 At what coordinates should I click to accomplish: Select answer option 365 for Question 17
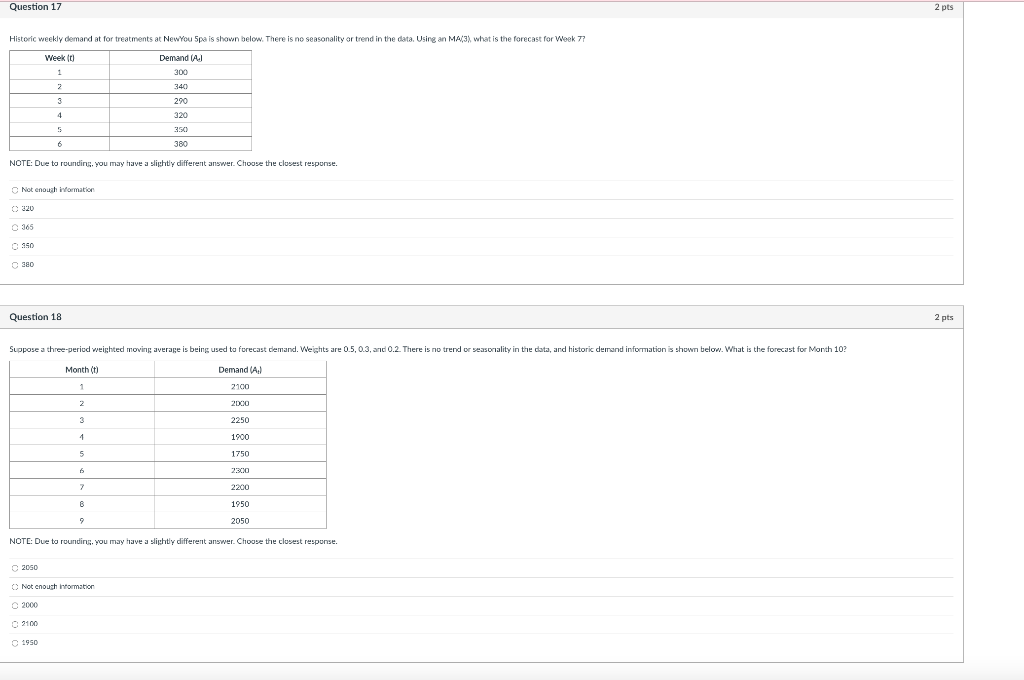click(14, 227)
